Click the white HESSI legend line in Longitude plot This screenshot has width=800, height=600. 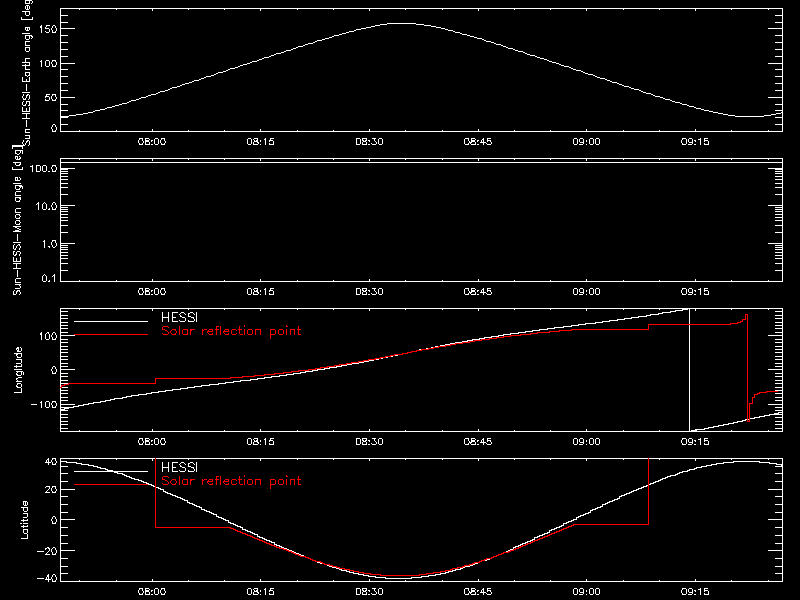coord(111,321)
